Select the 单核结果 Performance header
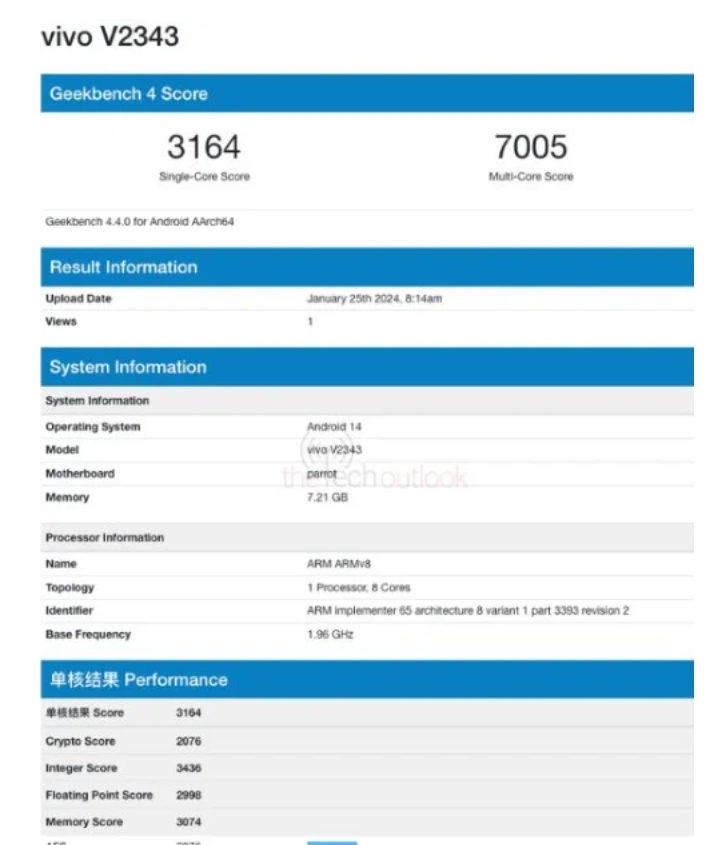 click(367, 680)
